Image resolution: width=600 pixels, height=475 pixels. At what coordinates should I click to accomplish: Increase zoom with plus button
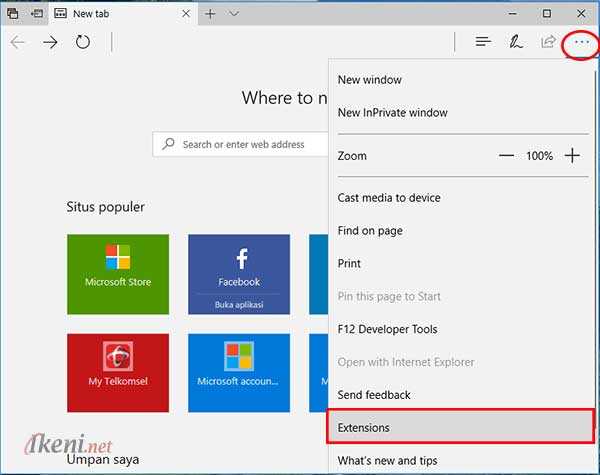point(572,155)
